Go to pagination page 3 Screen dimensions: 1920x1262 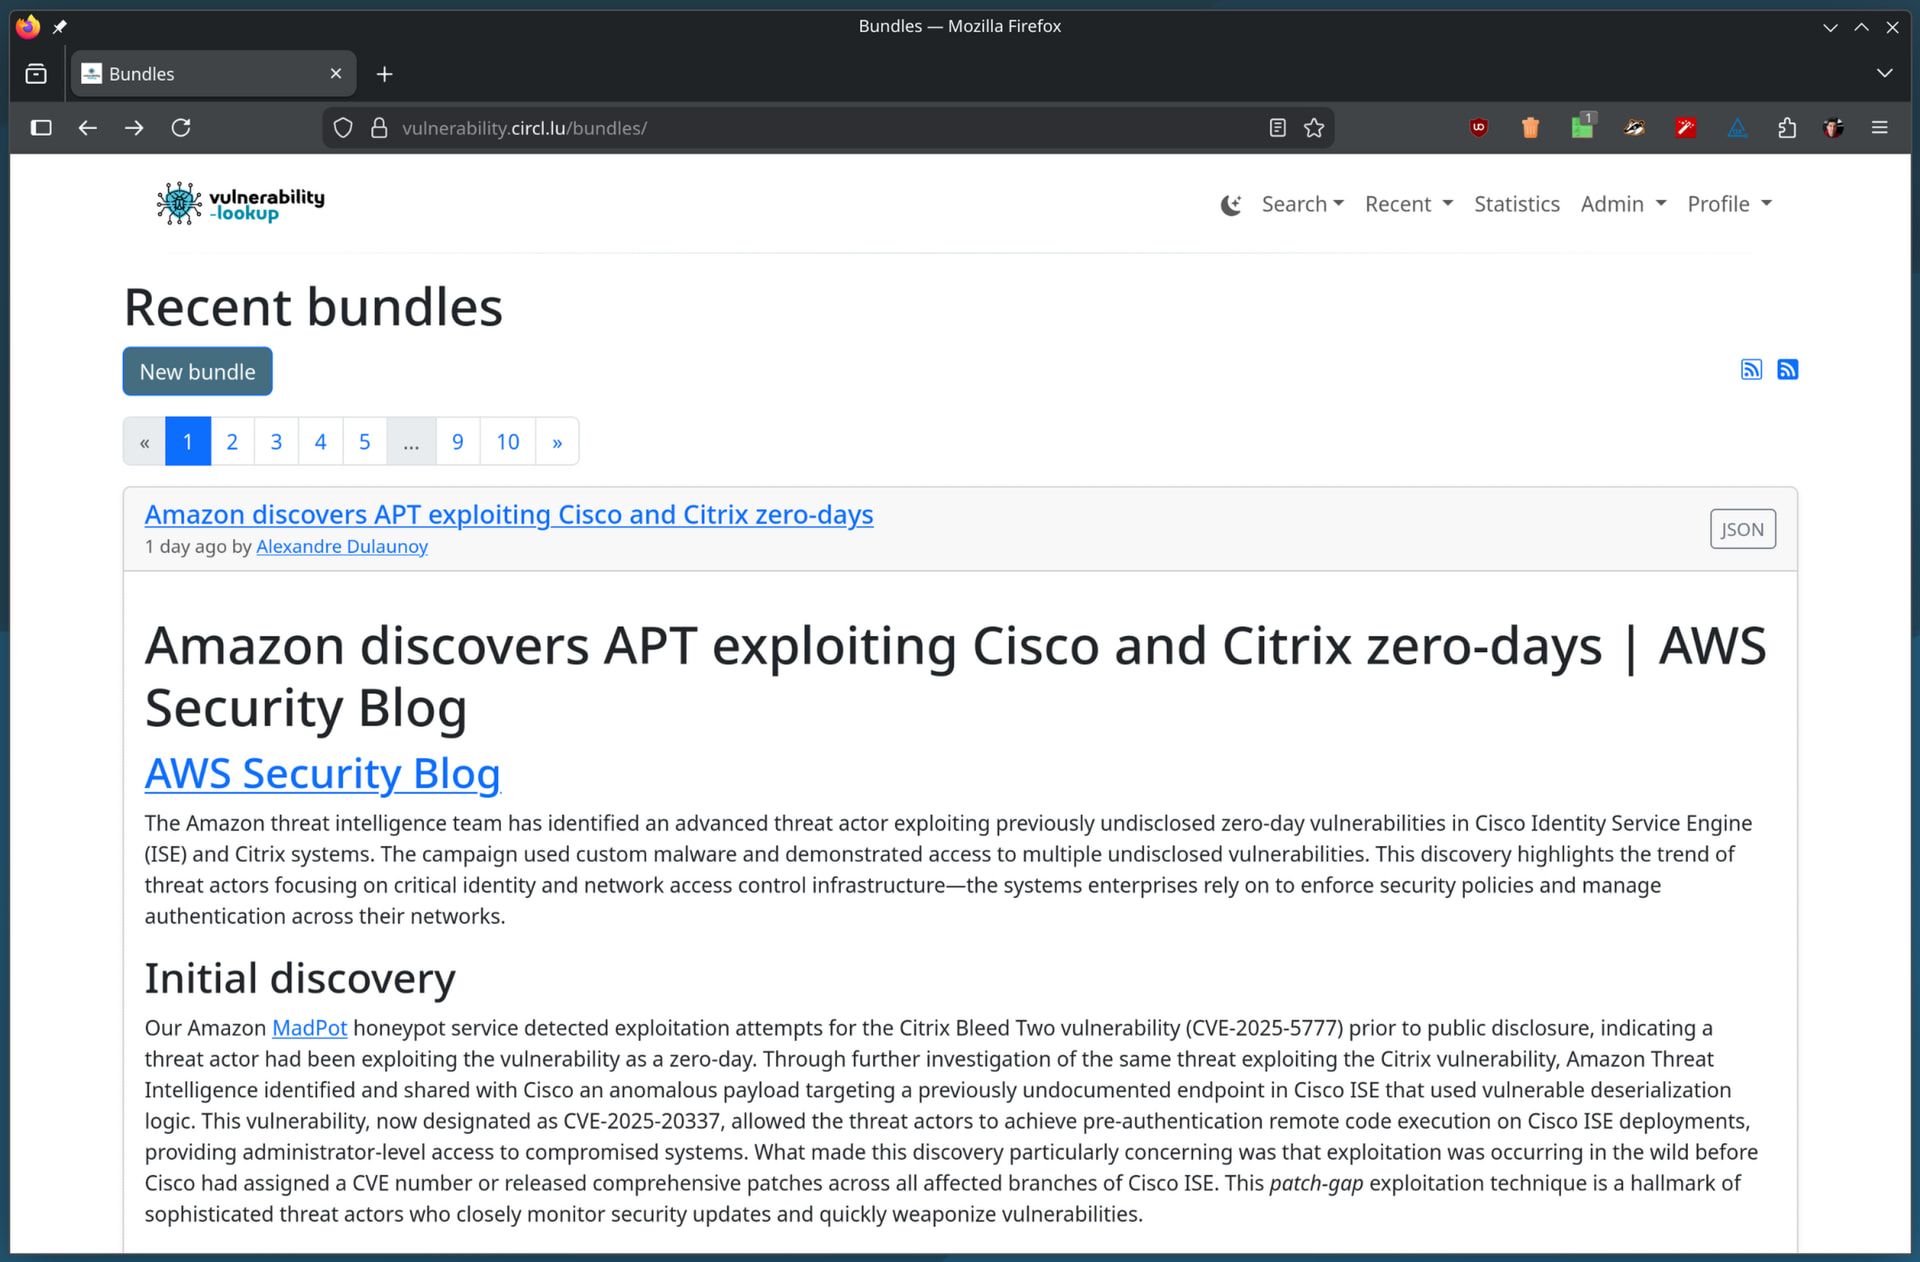click(x=276, y=442)
